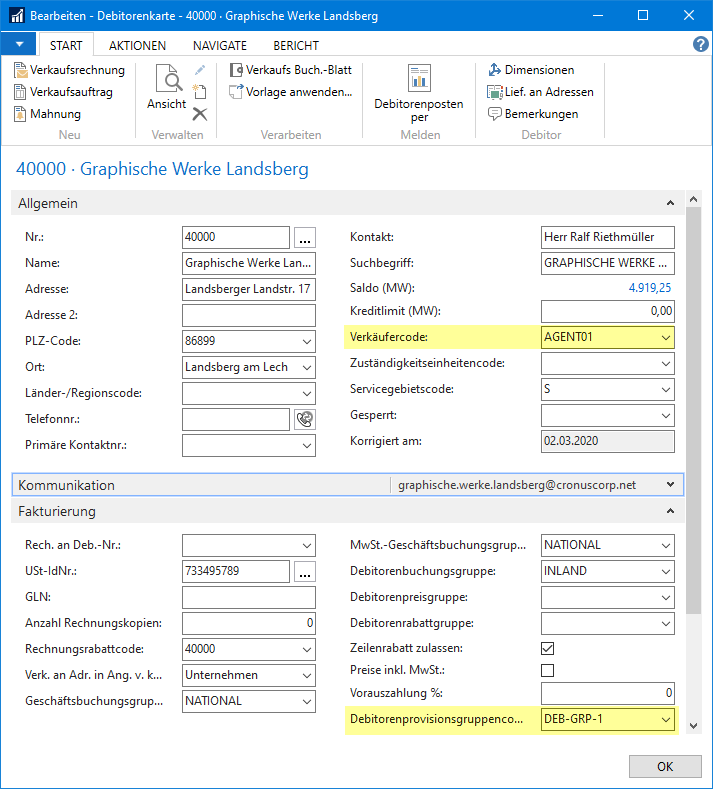
Task: Click the Ansicht view button
Action: (x=166, y=88)
